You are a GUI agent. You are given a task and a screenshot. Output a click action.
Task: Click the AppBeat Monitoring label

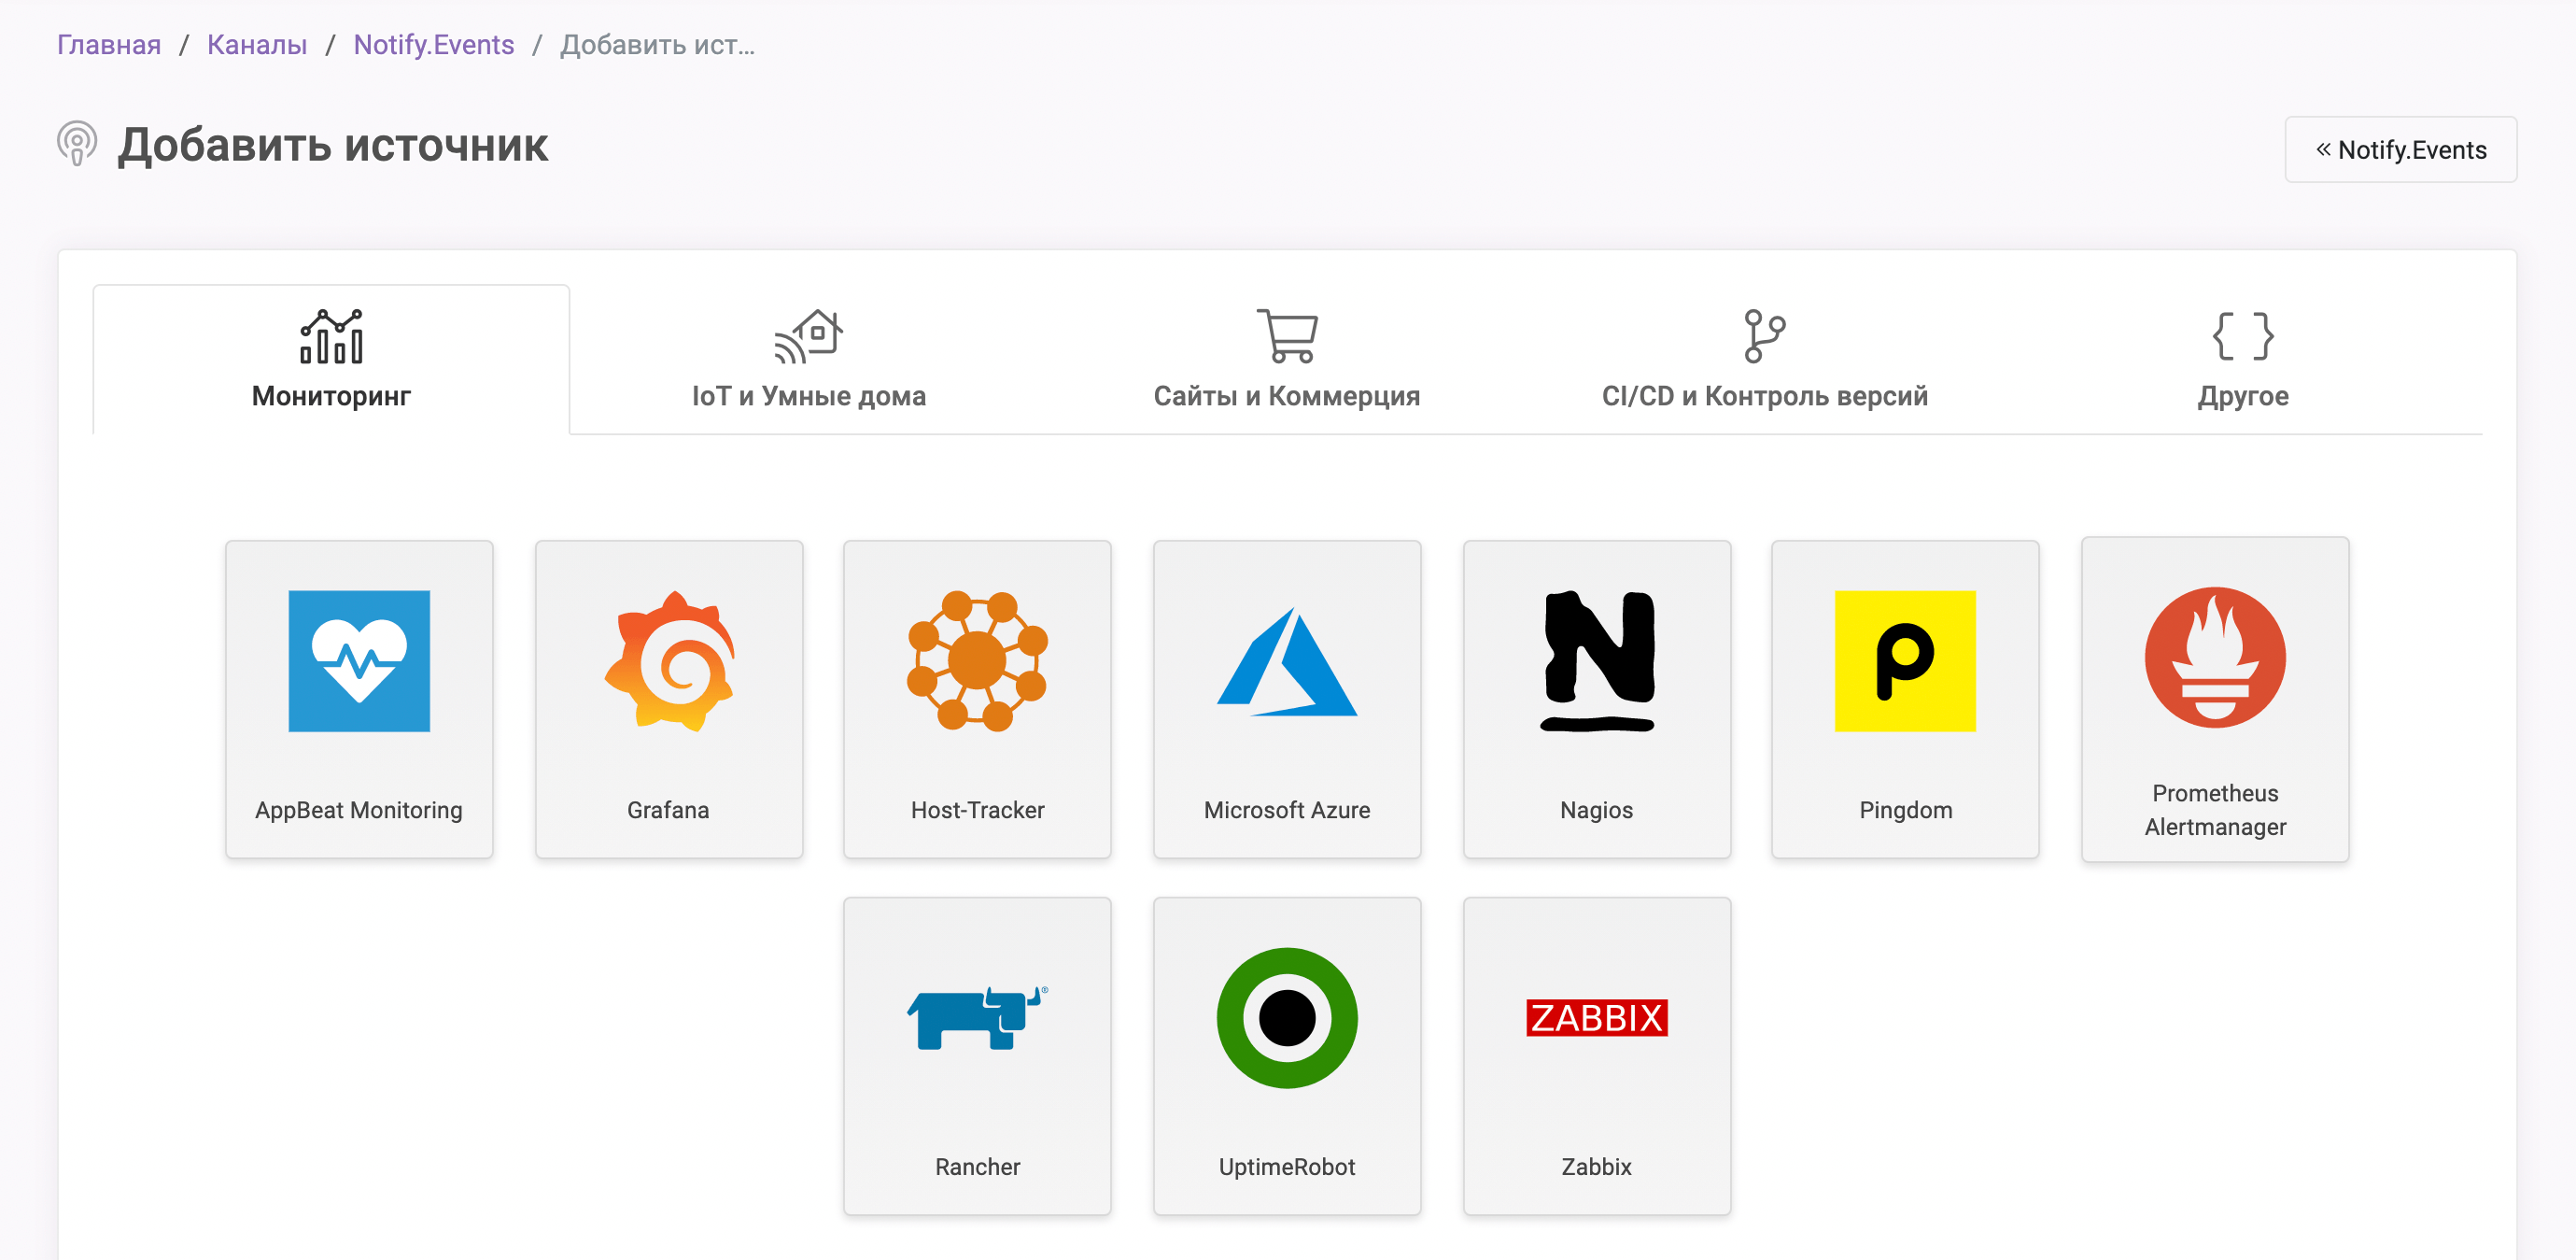[x=359, y=810]
